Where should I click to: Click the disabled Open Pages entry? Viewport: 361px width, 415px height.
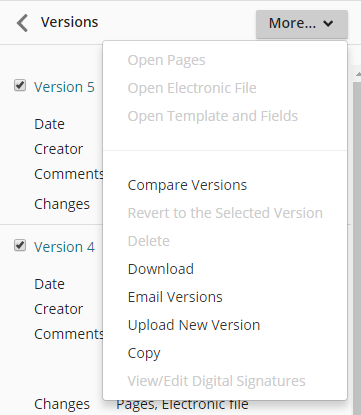coord(166,60)
